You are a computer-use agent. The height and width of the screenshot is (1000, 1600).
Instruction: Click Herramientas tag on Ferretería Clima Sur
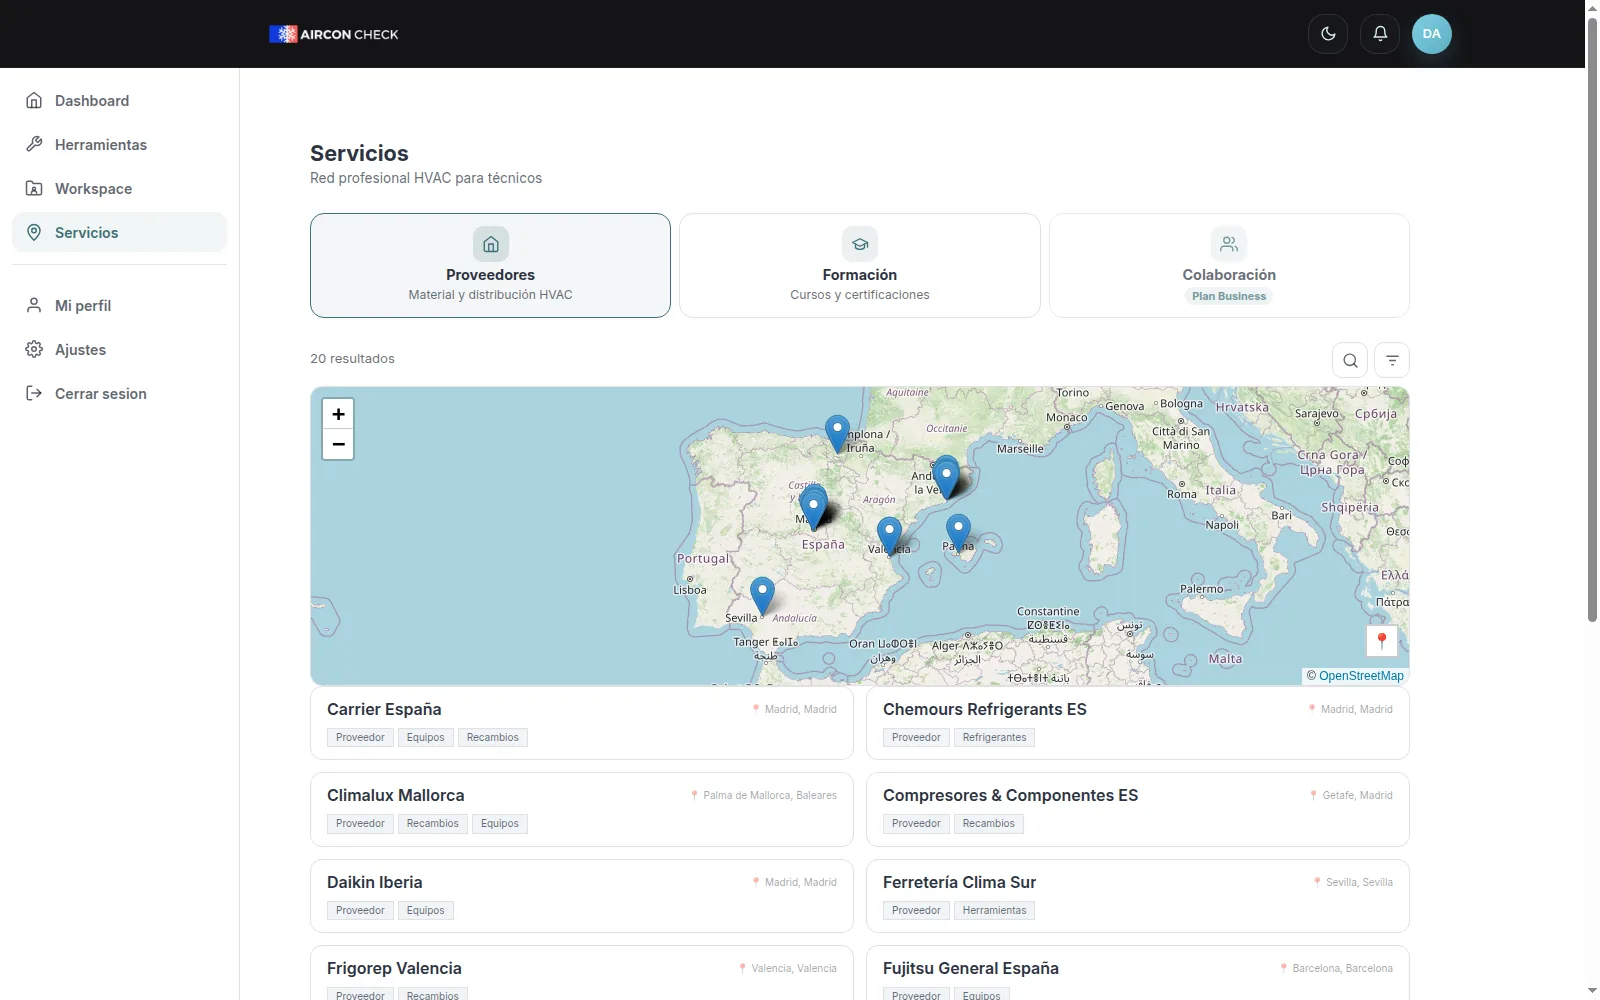click(994, 911)
